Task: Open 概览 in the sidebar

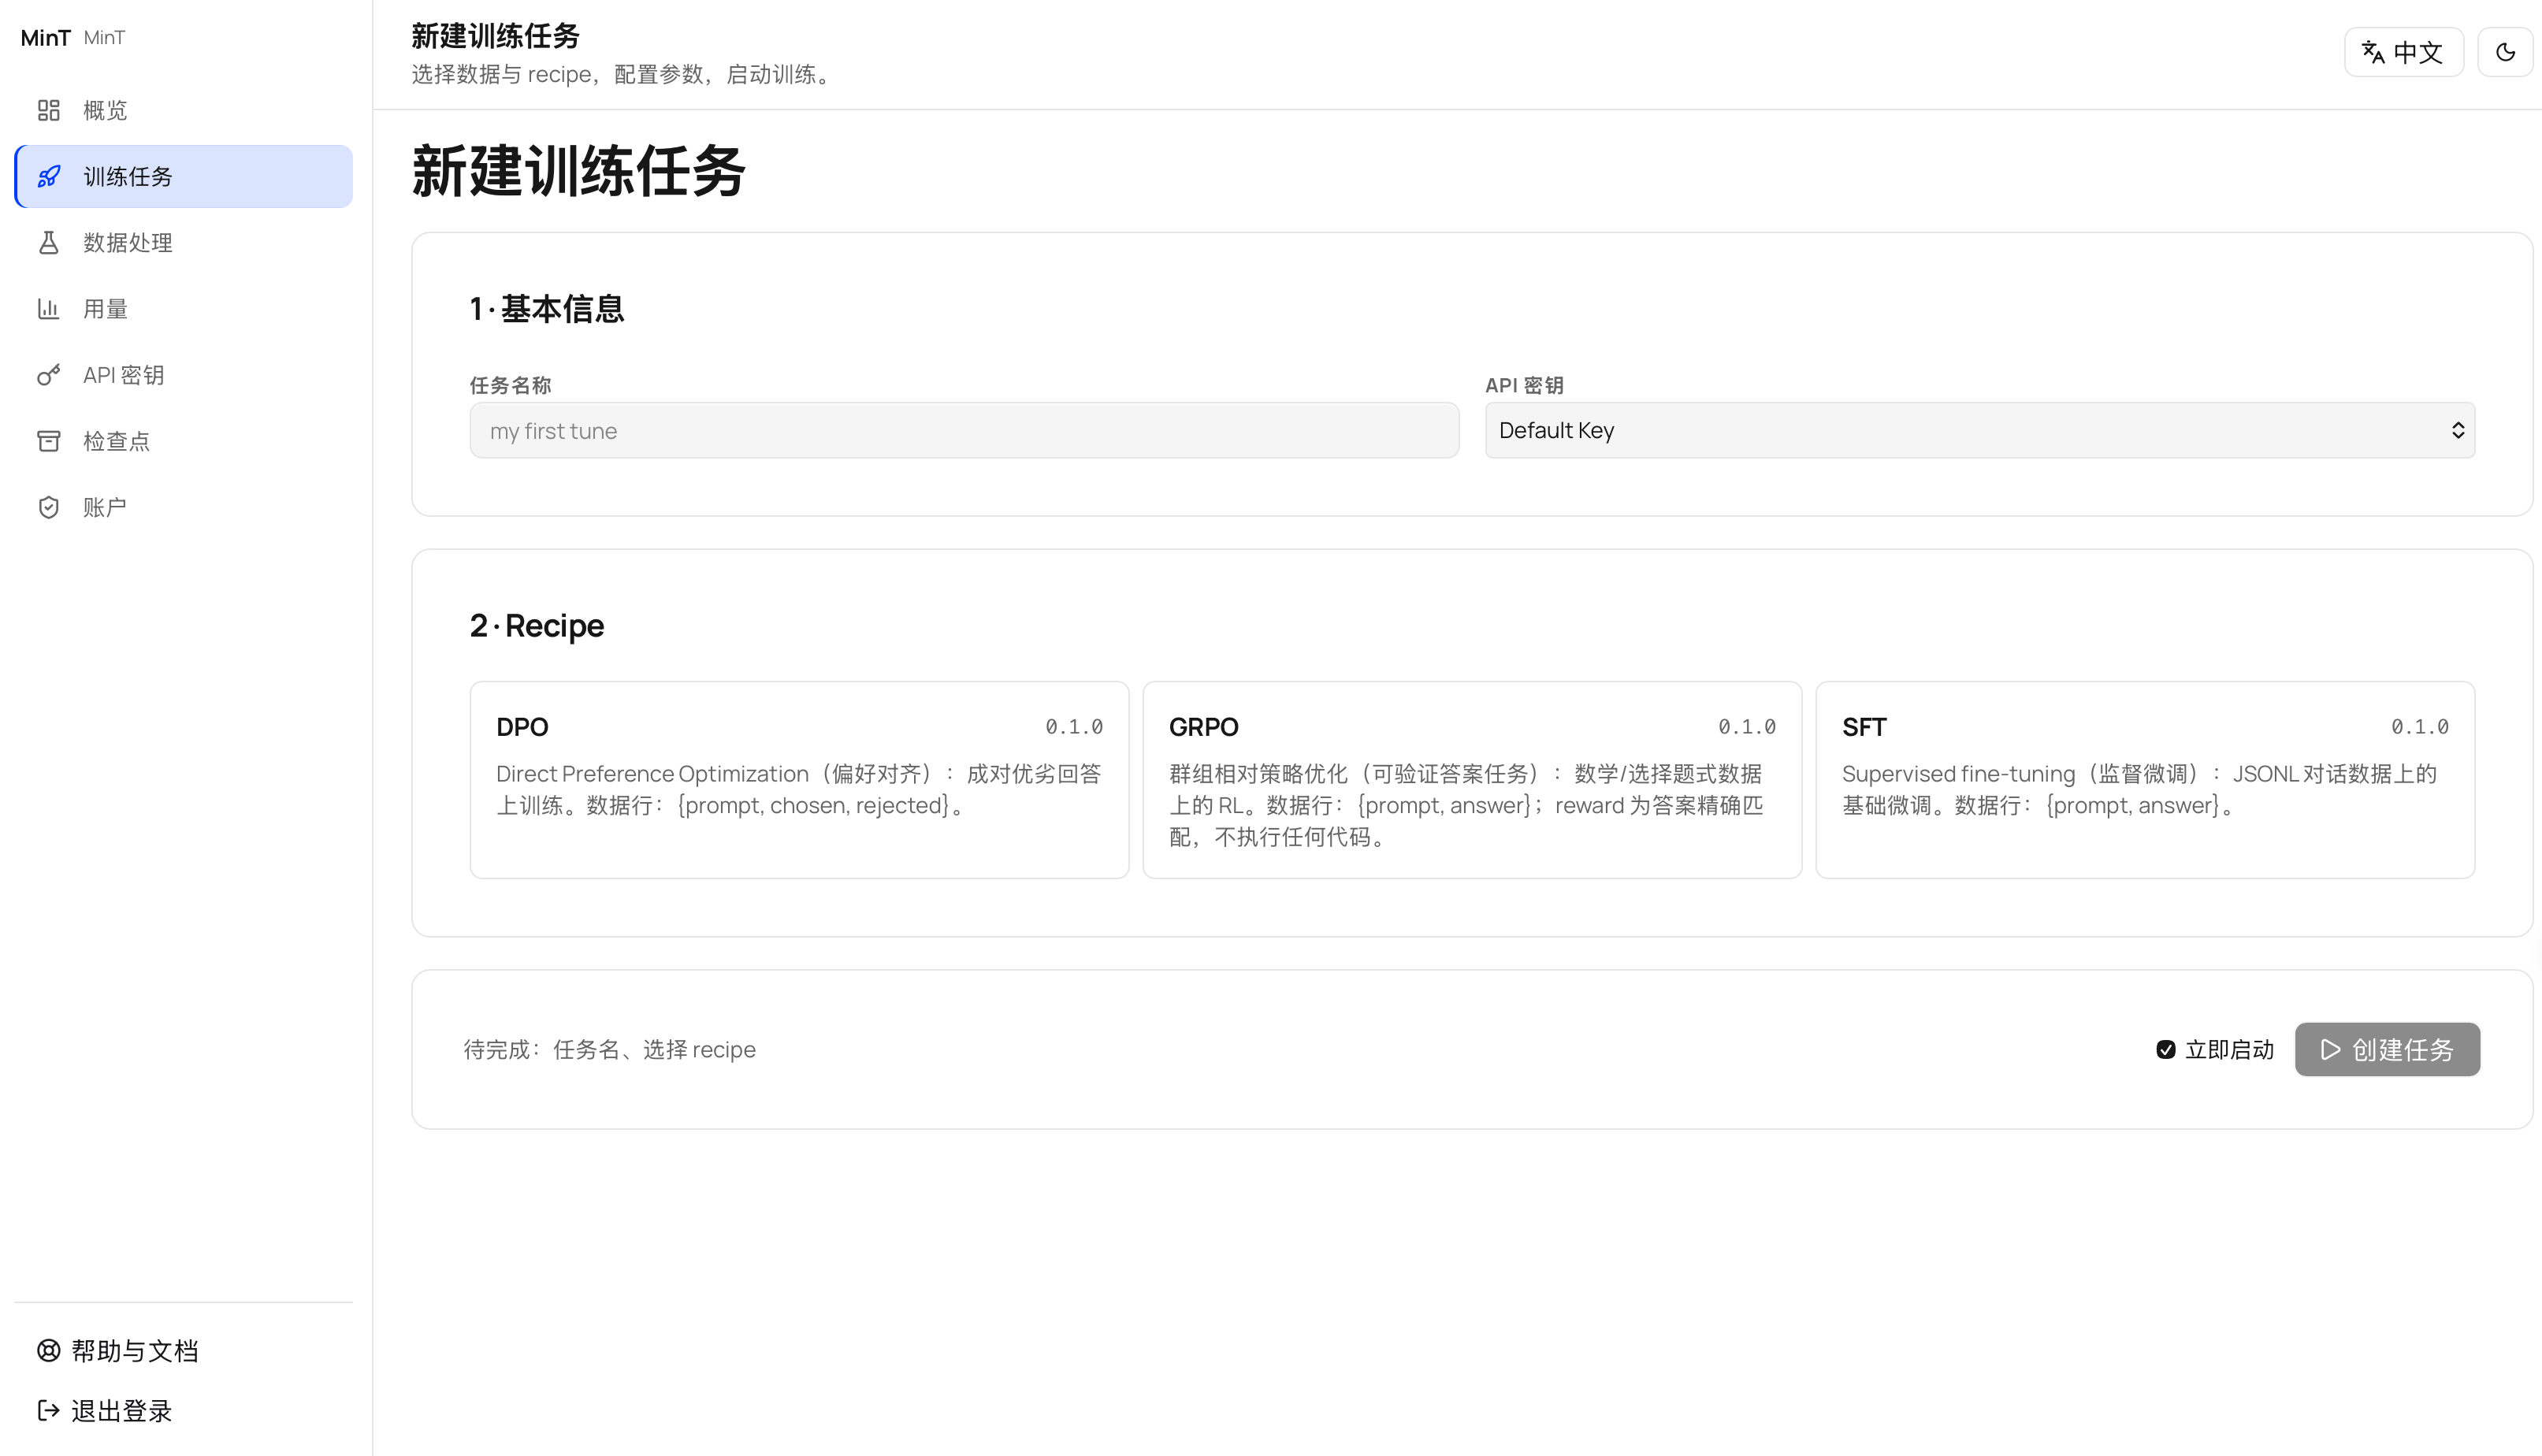Action: (184, 110)
